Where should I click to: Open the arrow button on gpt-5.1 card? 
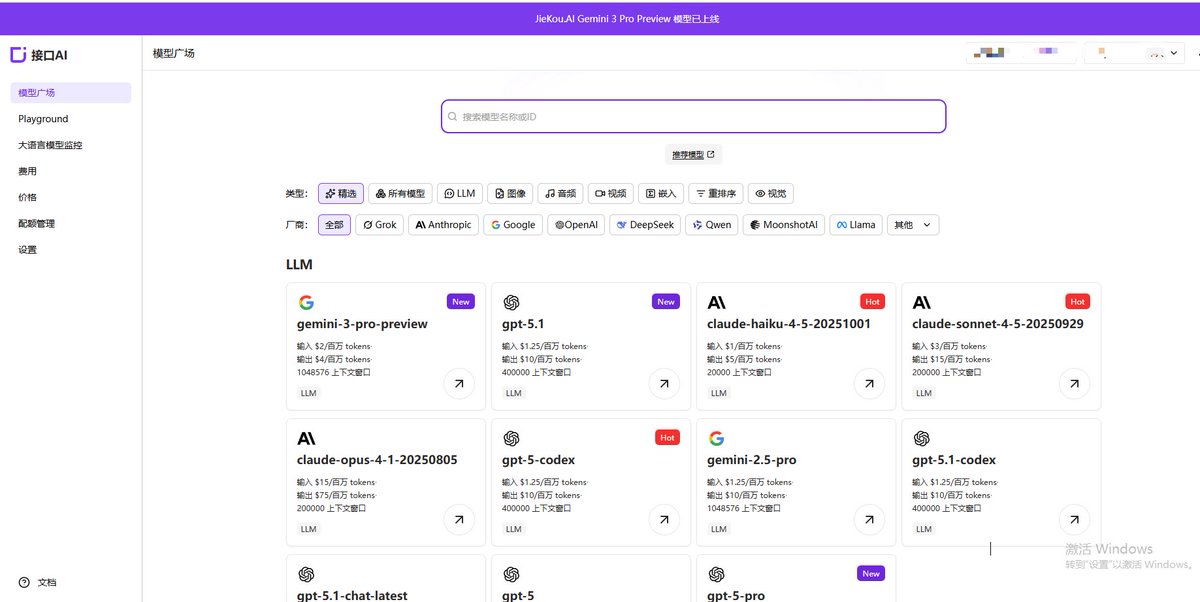(664, 383)
